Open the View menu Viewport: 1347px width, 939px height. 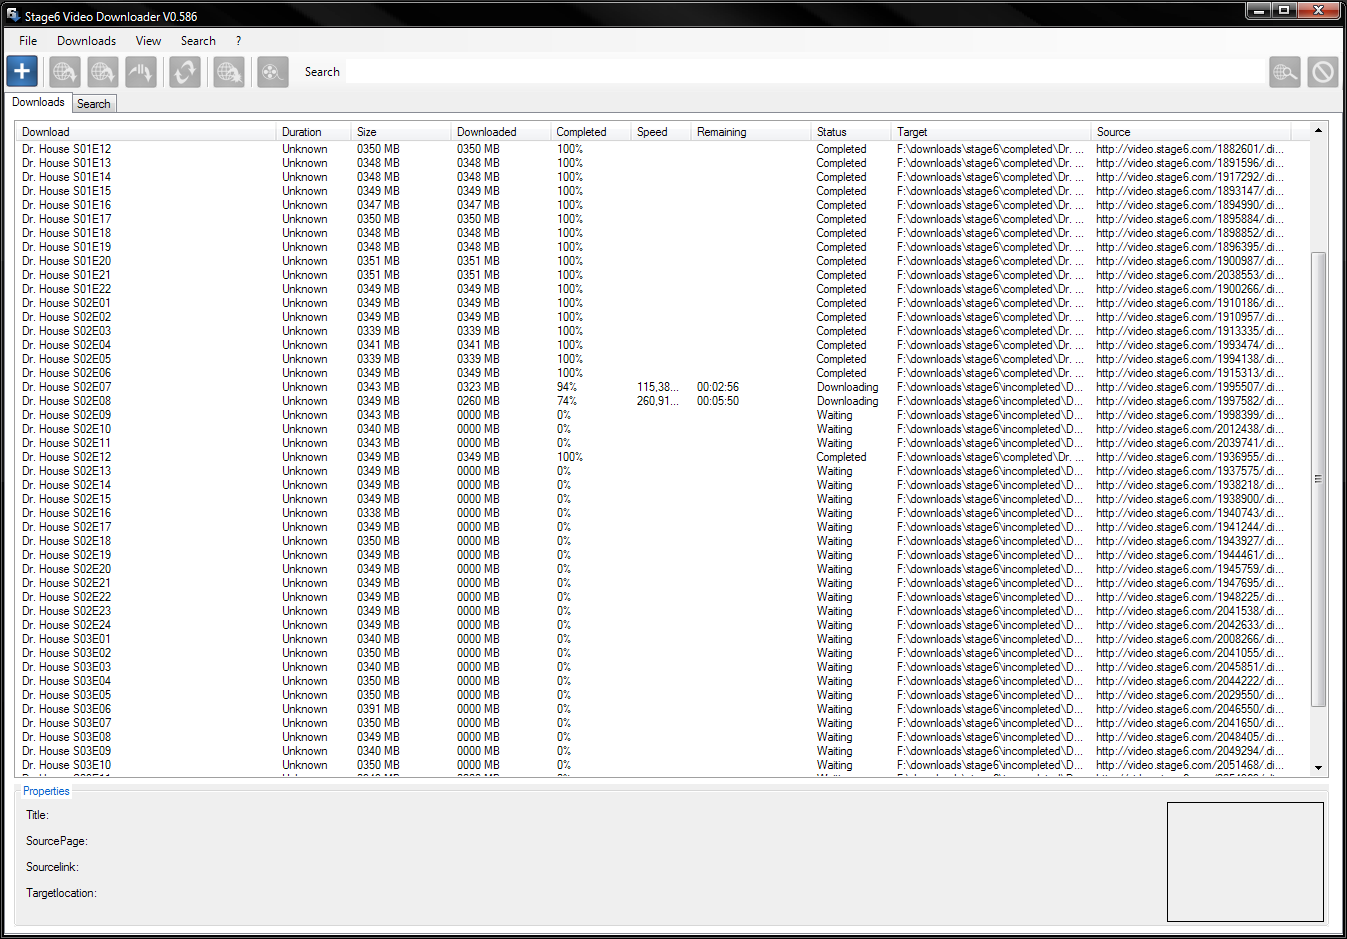[x=148, y=41]
